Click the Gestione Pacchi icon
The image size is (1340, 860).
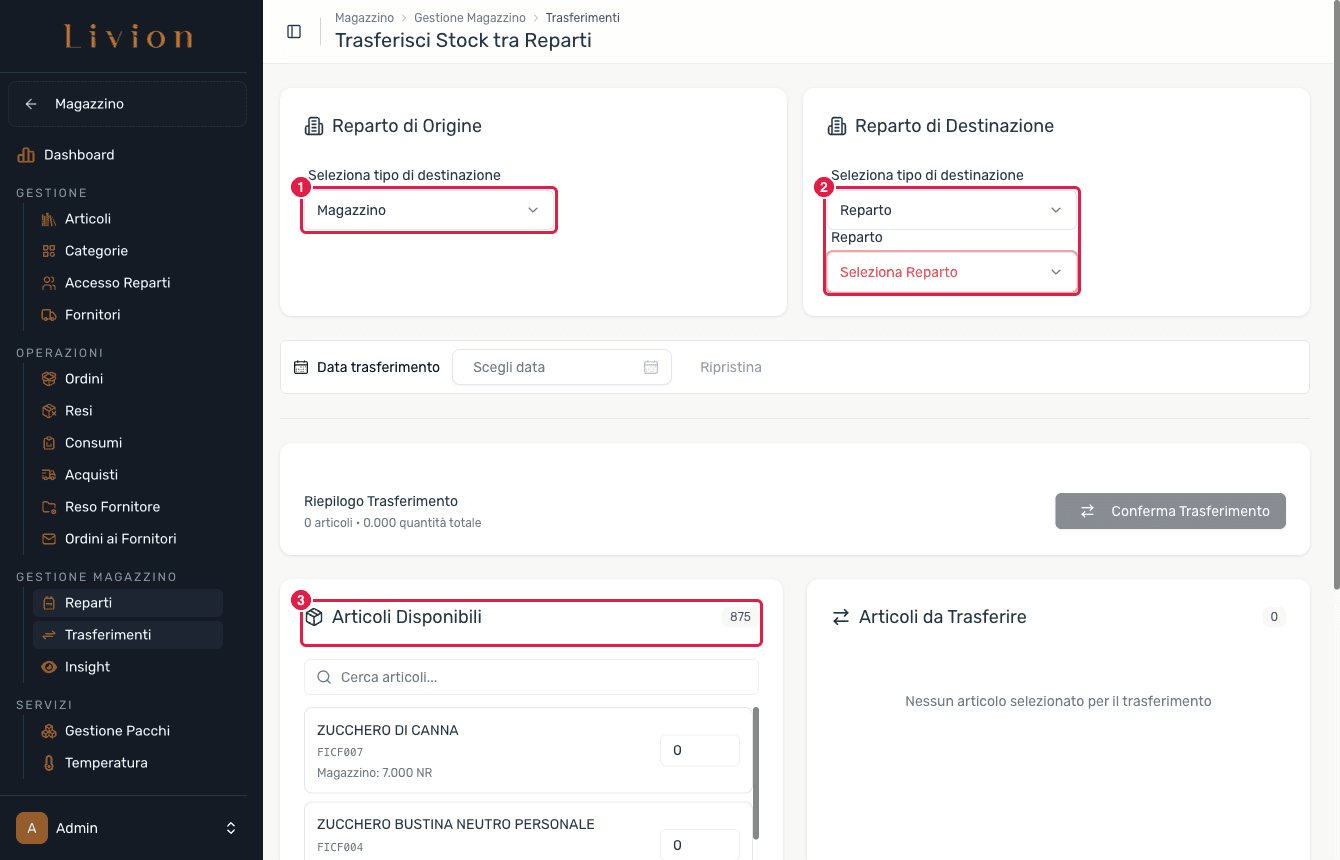[x=48, y=731]
